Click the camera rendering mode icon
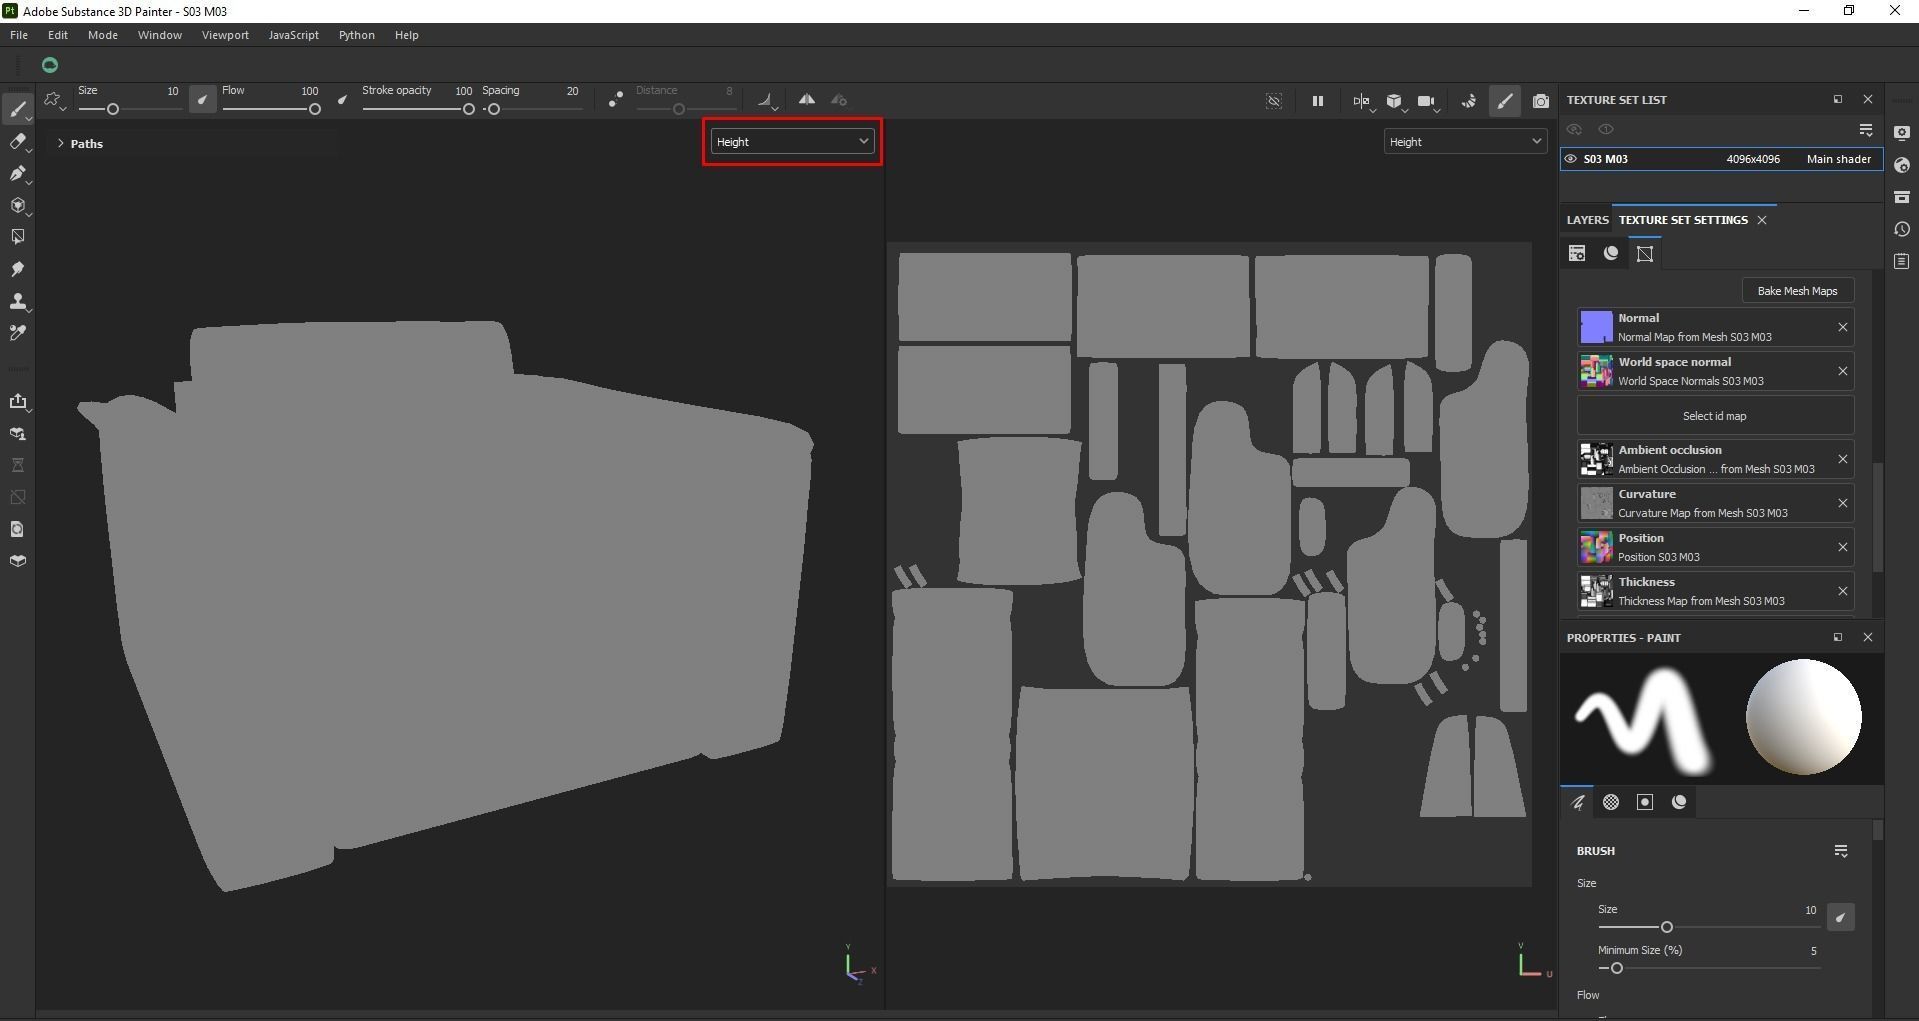Viewport: 1919px width, 1021px height. point(1541,101)
